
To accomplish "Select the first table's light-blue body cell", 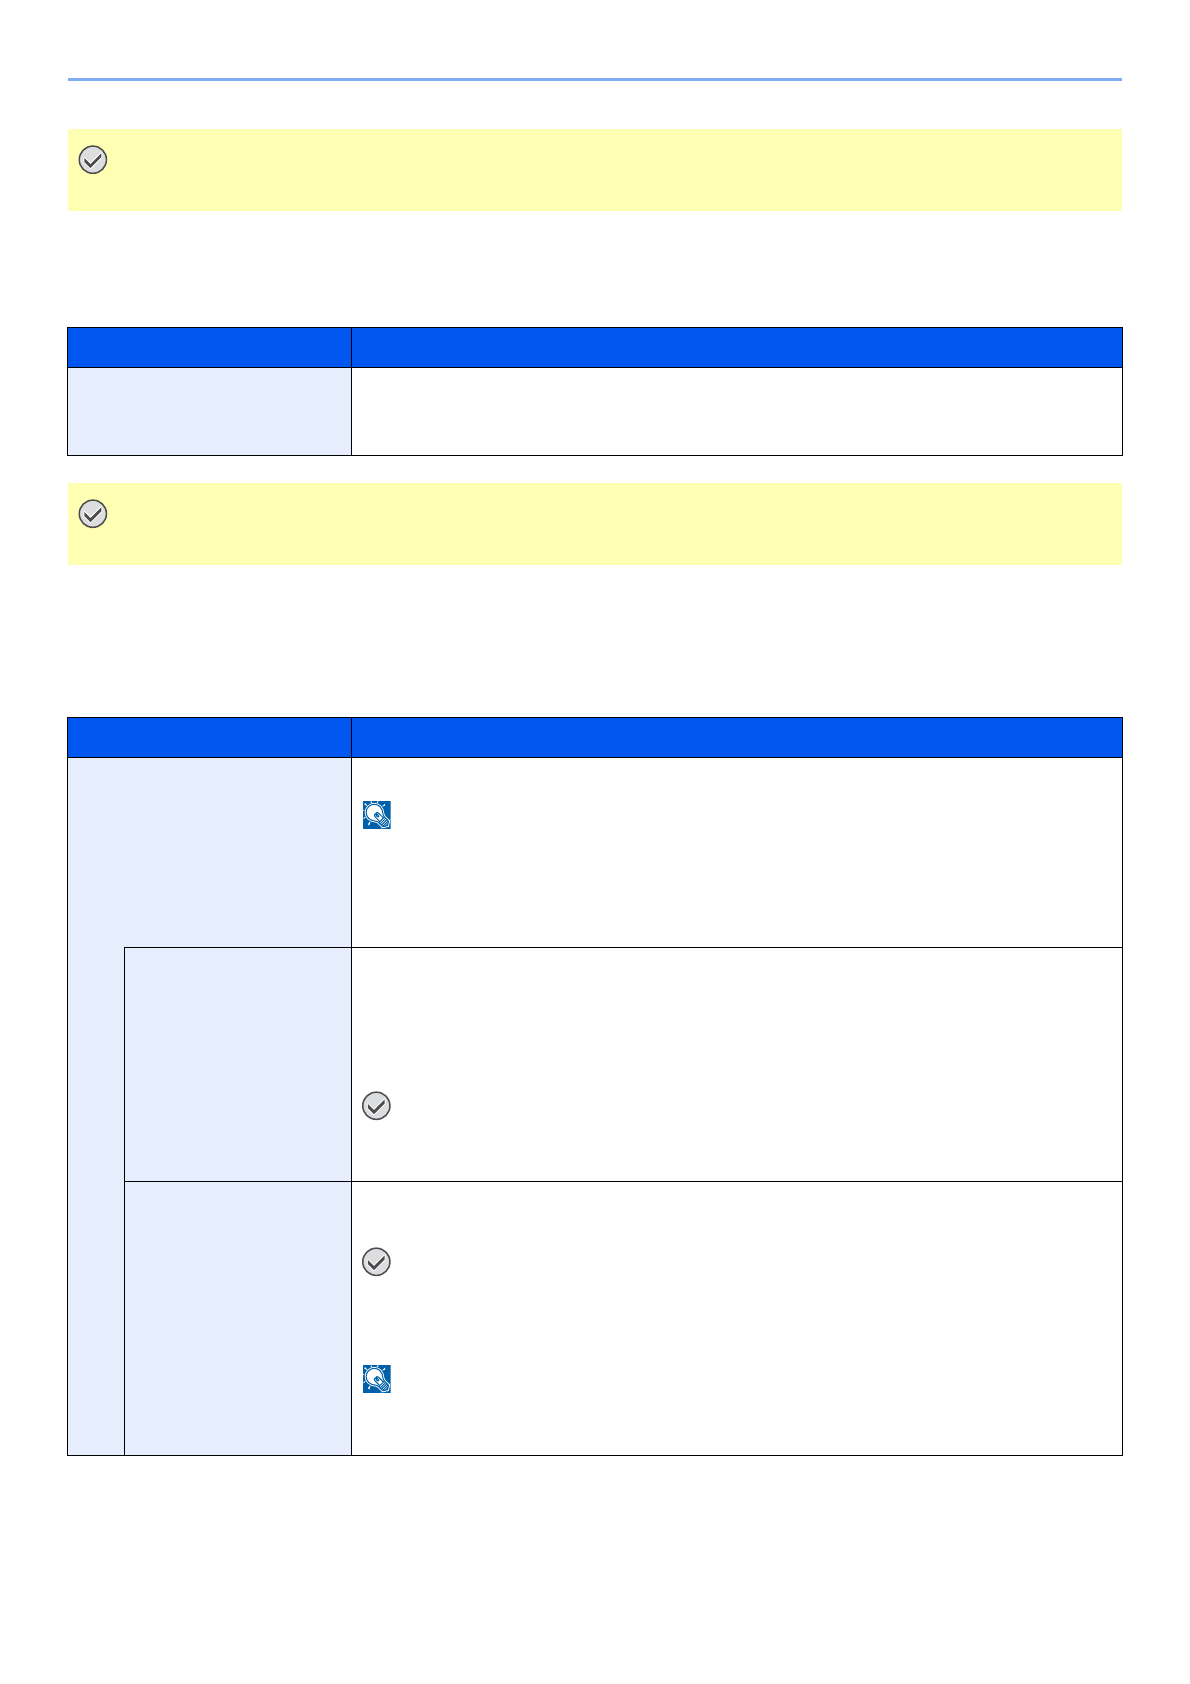I will (209, 411).
